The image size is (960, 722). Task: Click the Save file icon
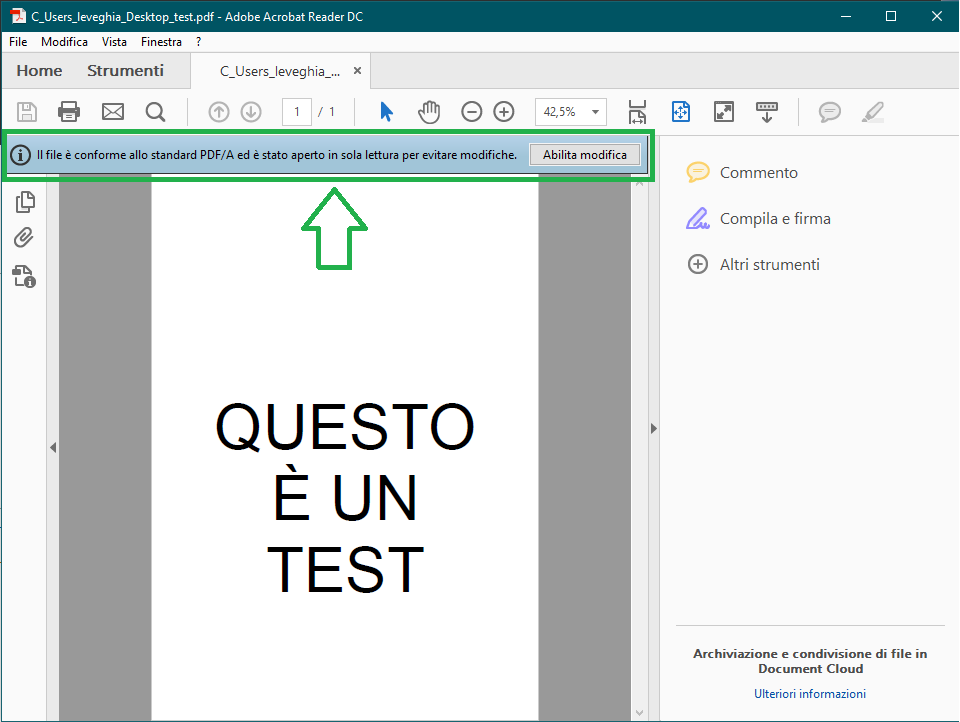click(27, 112)
